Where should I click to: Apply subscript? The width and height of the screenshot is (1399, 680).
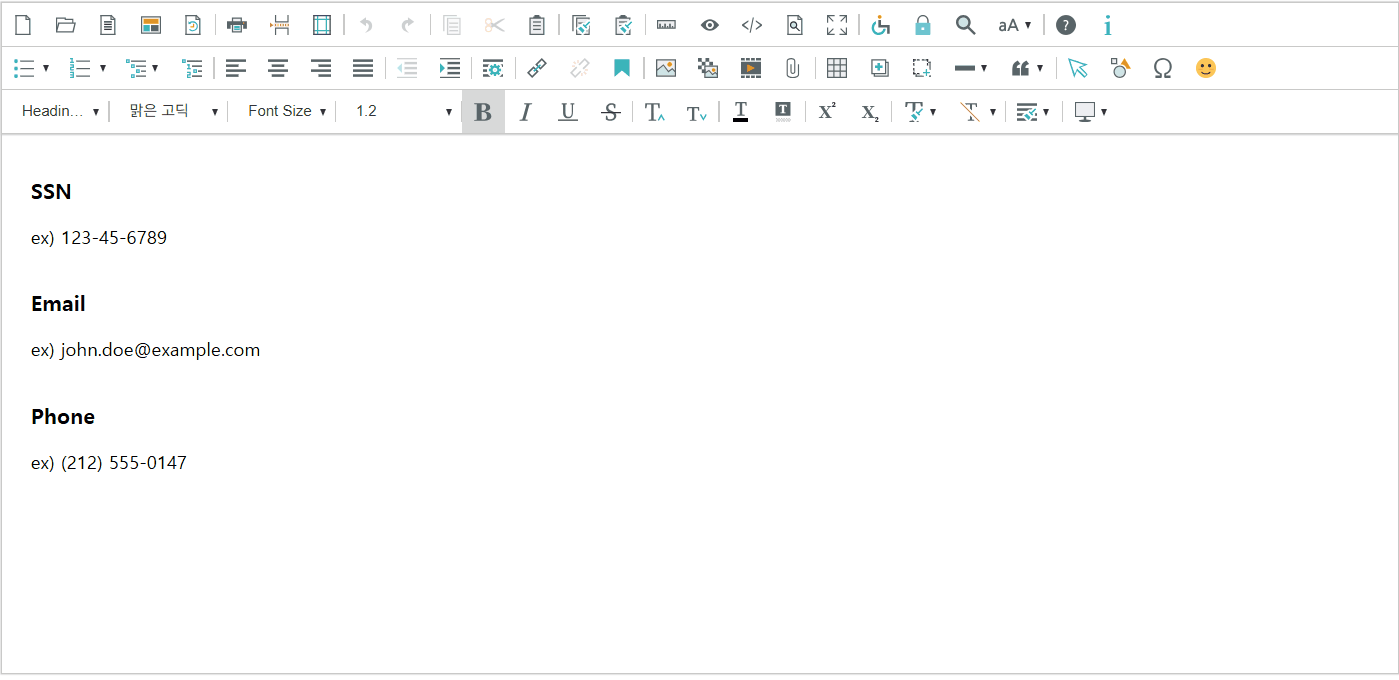[x=870, y=111]
